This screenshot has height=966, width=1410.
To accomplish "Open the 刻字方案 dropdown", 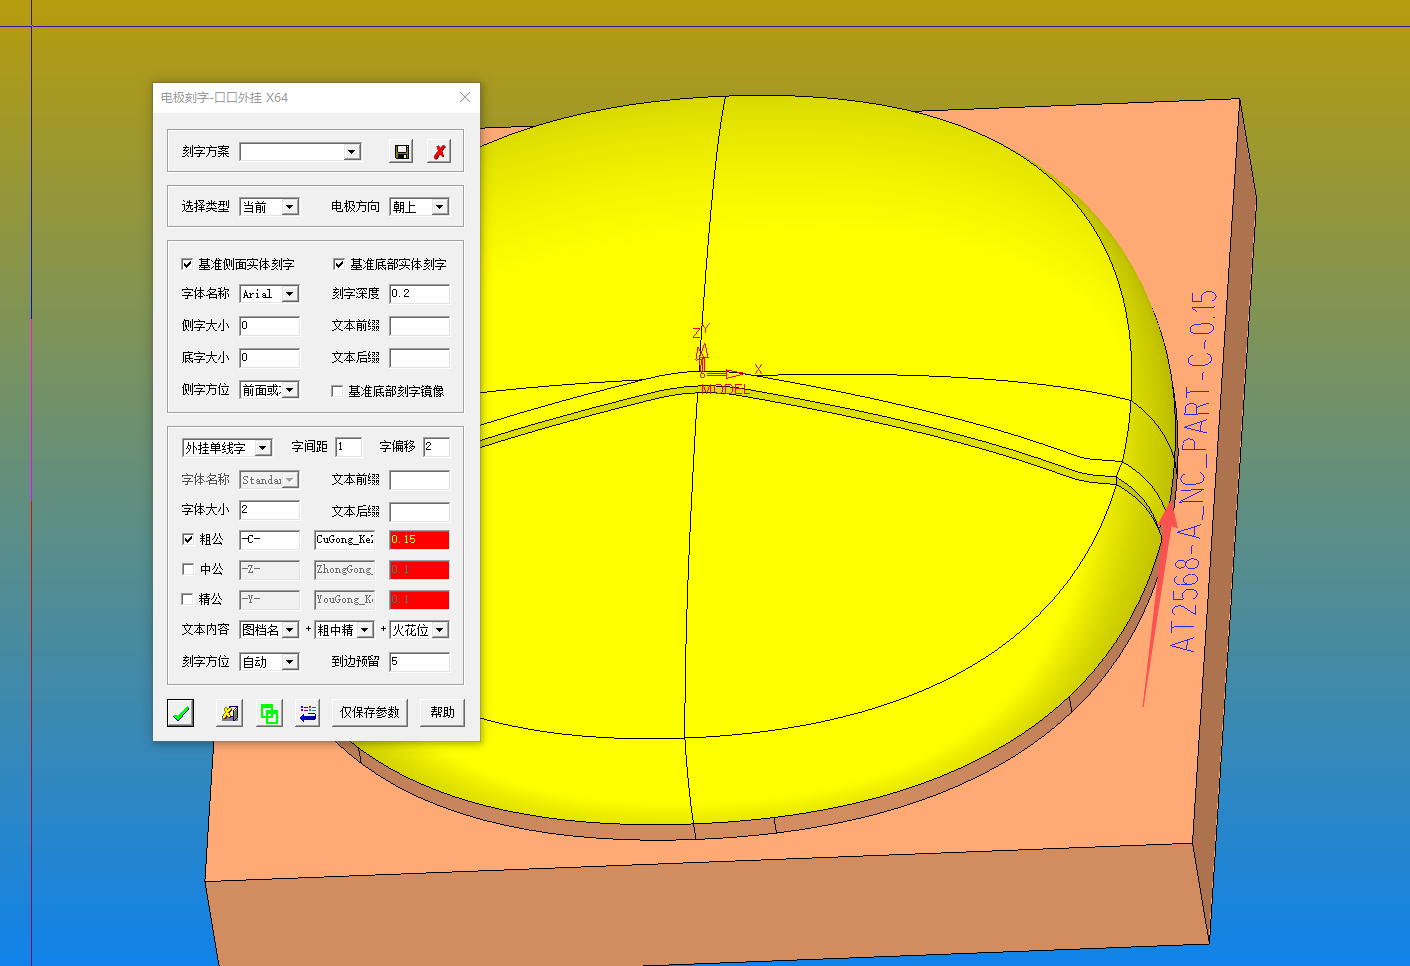I will click(x=351, y=152).
